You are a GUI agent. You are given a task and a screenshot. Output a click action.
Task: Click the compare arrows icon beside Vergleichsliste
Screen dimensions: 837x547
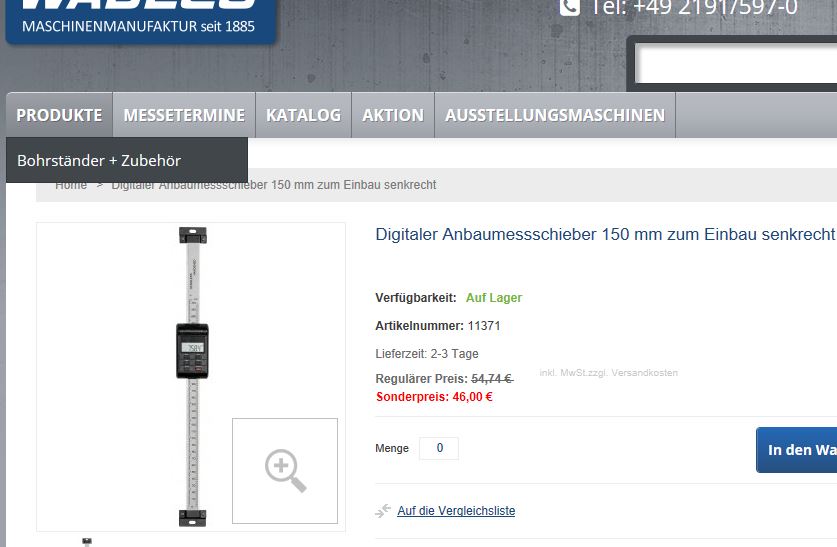pyautogui.click(x=383, y=511)
